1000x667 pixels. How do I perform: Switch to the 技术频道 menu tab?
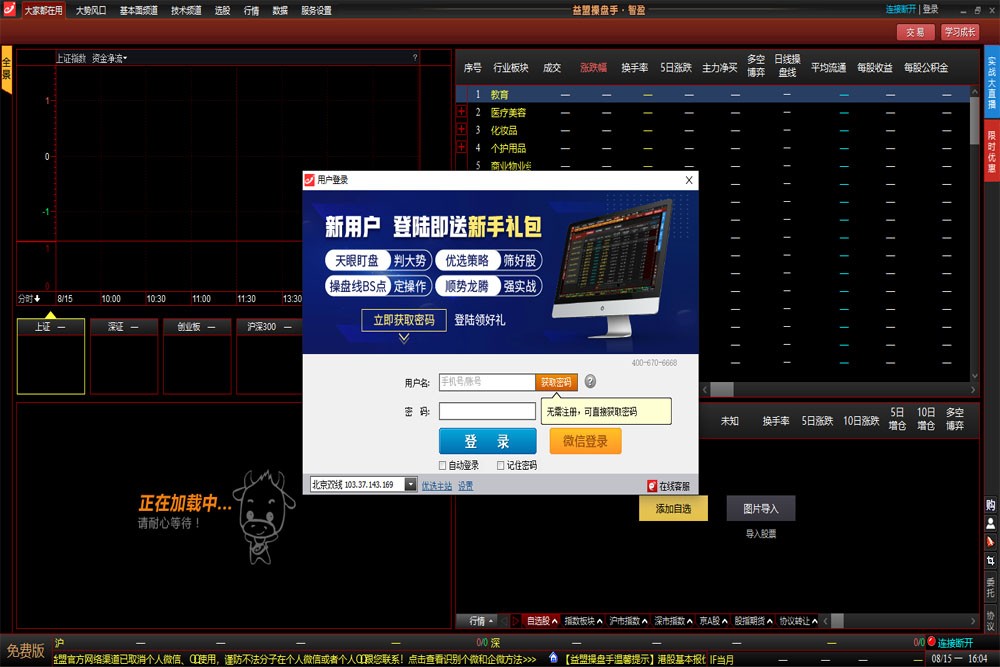186,10
